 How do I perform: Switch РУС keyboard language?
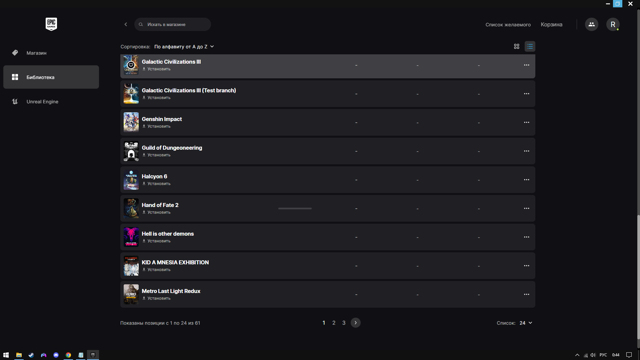(x=603, y=355)
